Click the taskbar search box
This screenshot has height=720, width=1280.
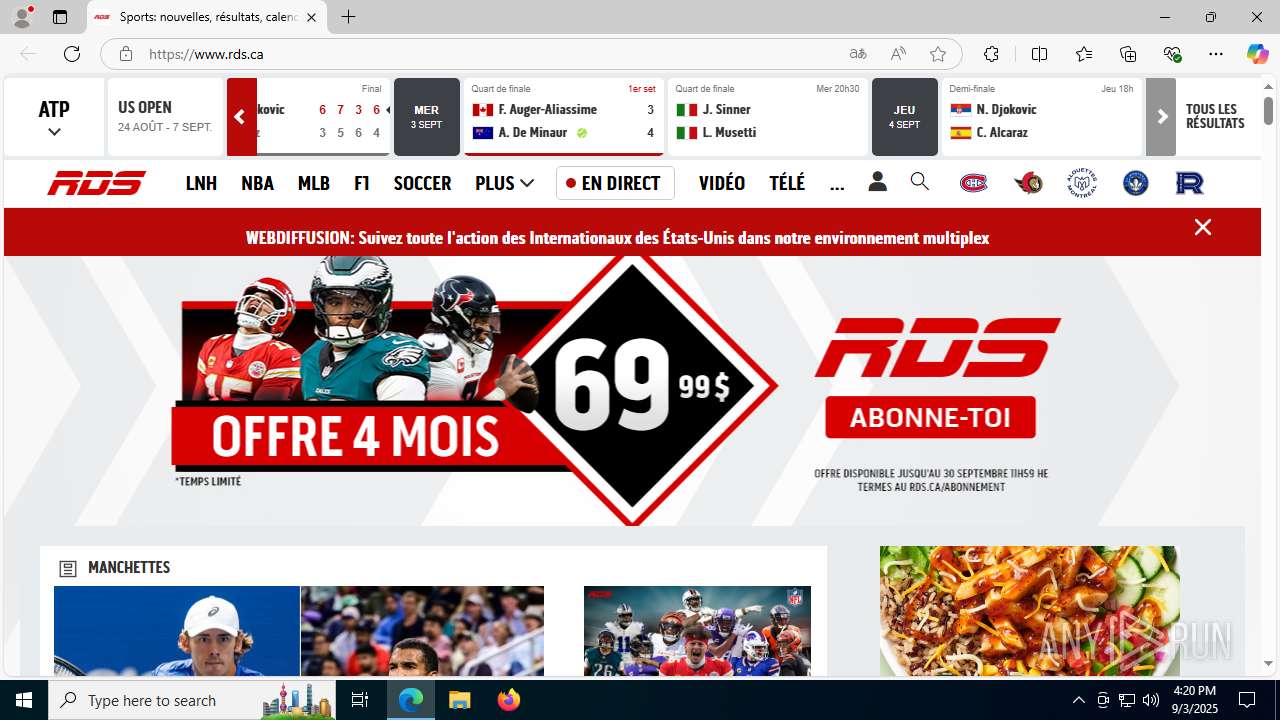point(192,700)
